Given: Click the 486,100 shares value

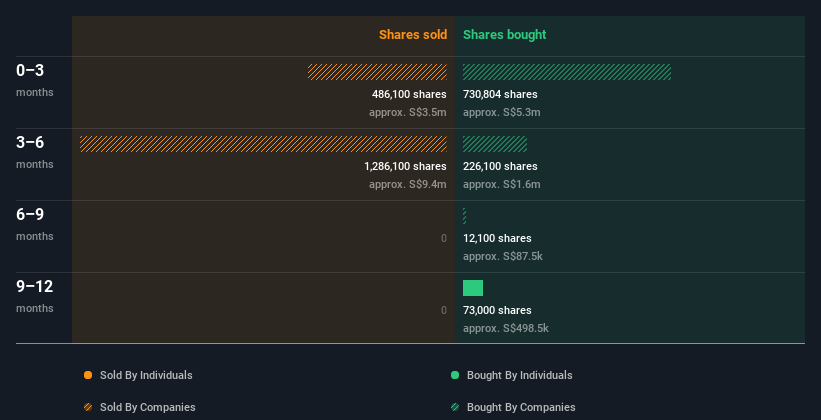Looking at the screenshot, I should (409, 94).
